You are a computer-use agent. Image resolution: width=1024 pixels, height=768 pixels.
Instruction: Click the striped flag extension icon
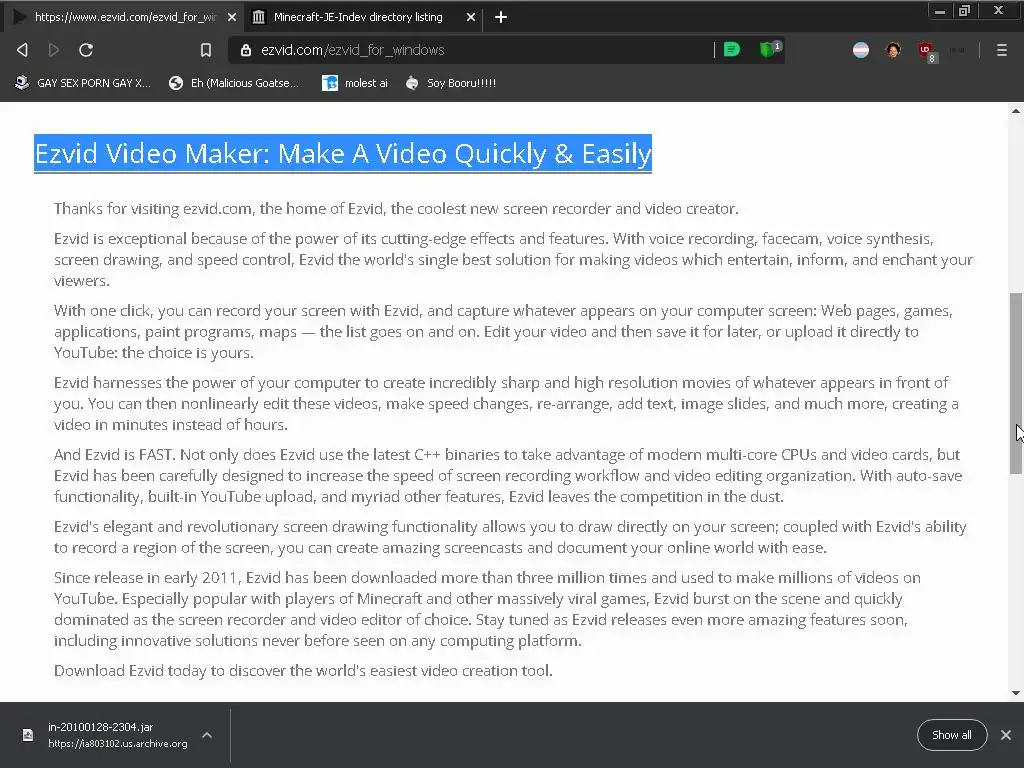point(861,50)
